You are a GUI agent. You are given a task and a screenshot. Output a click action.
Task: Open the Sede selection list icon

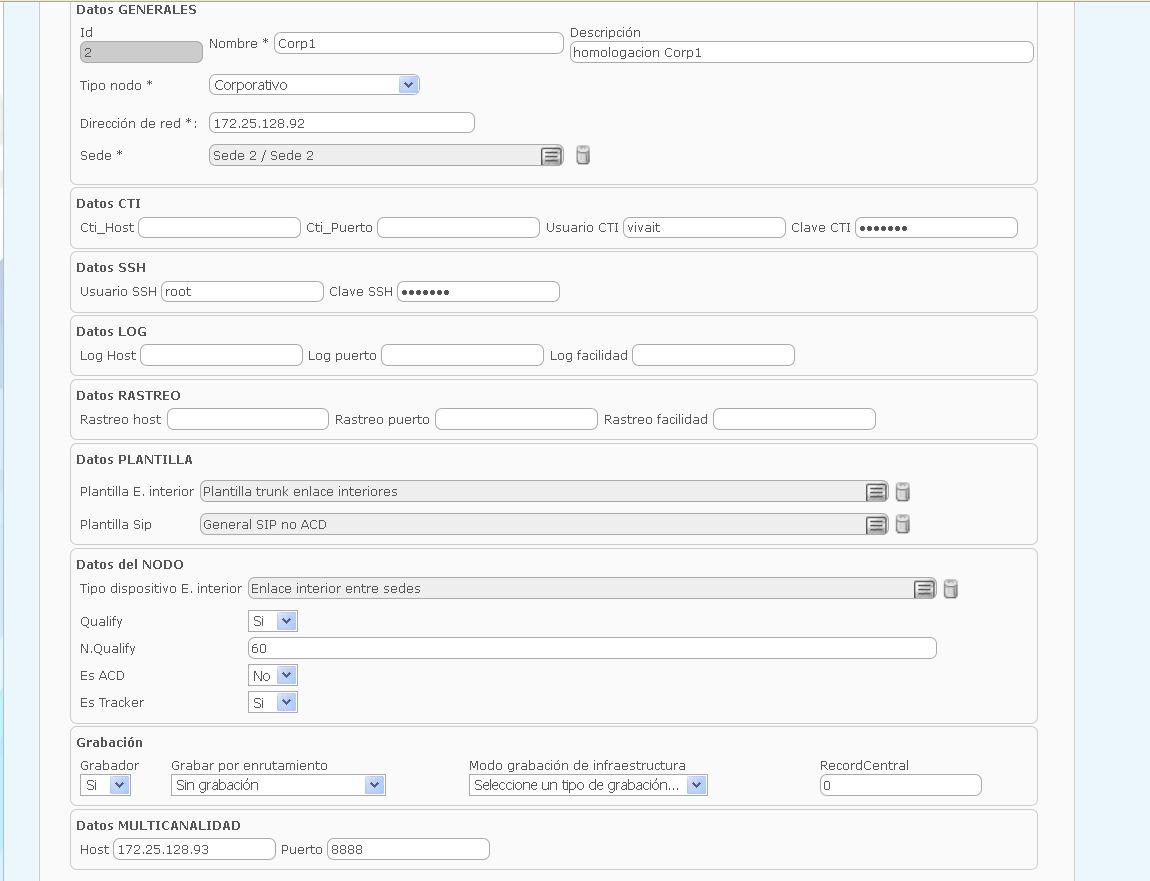(x=552, y=156)
